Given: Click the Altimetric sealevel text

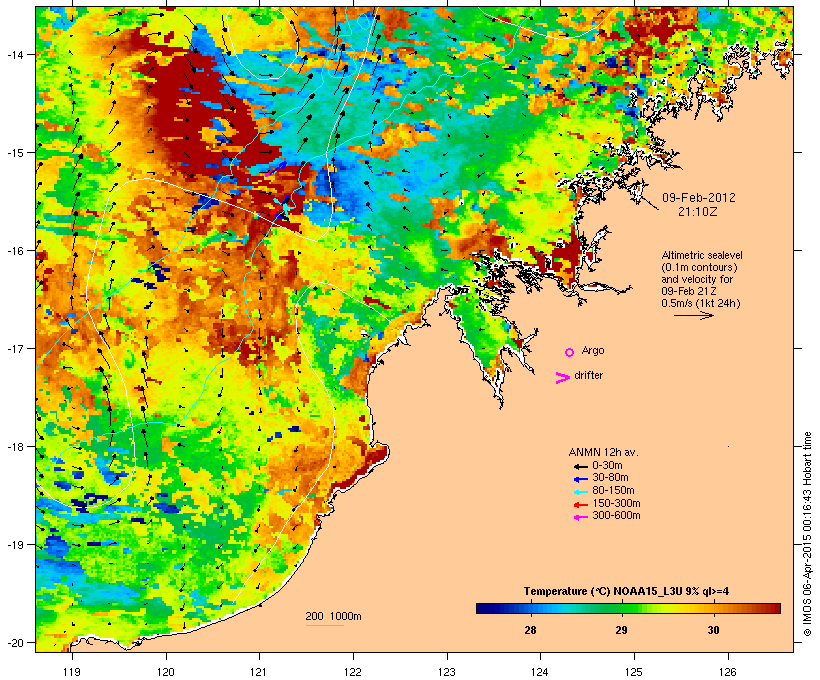Looking at the screenshot, I should tap(702, 255).
